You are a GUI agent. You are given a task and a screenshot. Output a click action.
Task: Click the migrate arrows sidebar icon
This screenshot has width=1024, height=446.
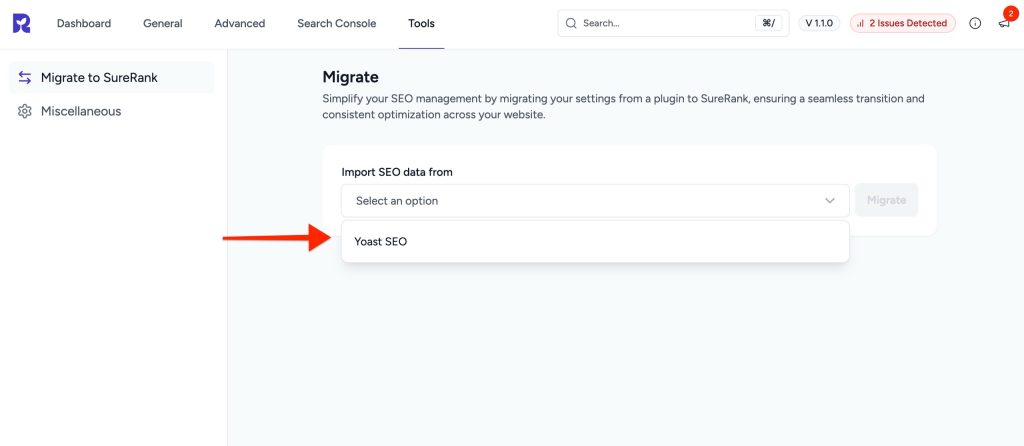(x=25, y=78)
